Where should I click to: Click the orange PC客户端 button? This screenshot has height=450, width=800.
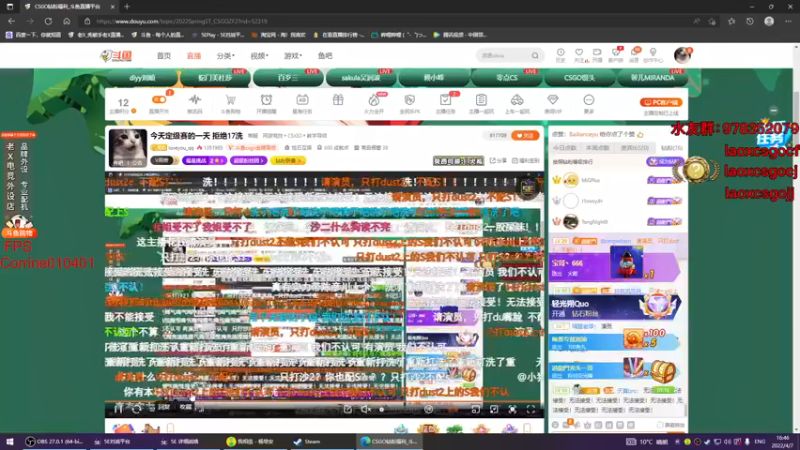point(661,102)
